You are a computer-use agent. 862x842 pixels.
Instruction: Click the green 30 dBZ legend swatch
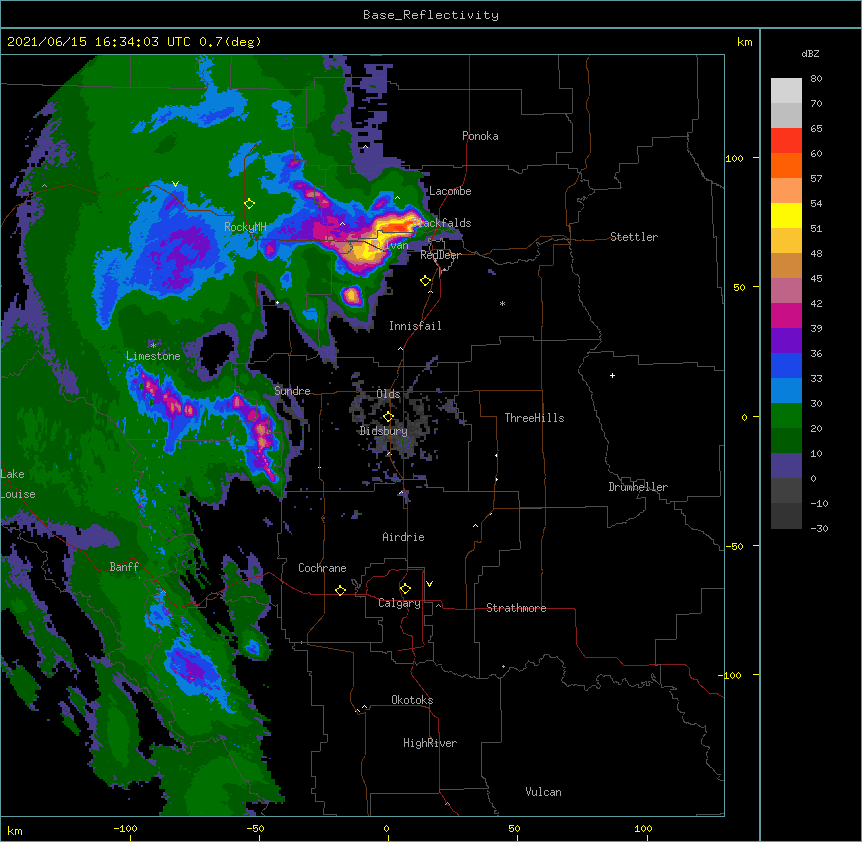point(786,416)
